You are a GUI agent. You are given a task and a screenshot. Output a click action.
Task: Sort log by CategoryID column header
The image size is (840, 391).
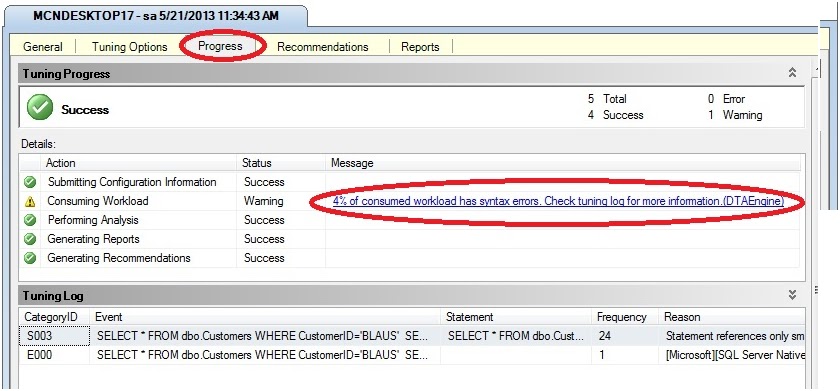pyautogui.click(x=54, y=317)
